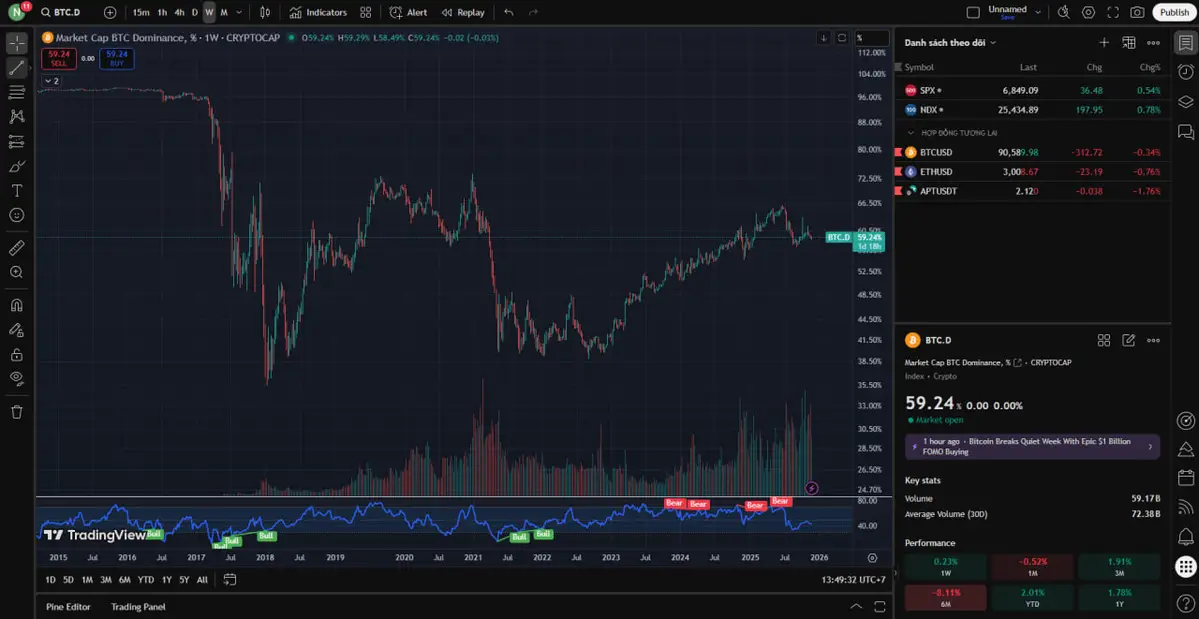Open chart settings hexagon gear icon
The width and height of the screenshot is (1199, 619).
click(x=1088, y=12)
